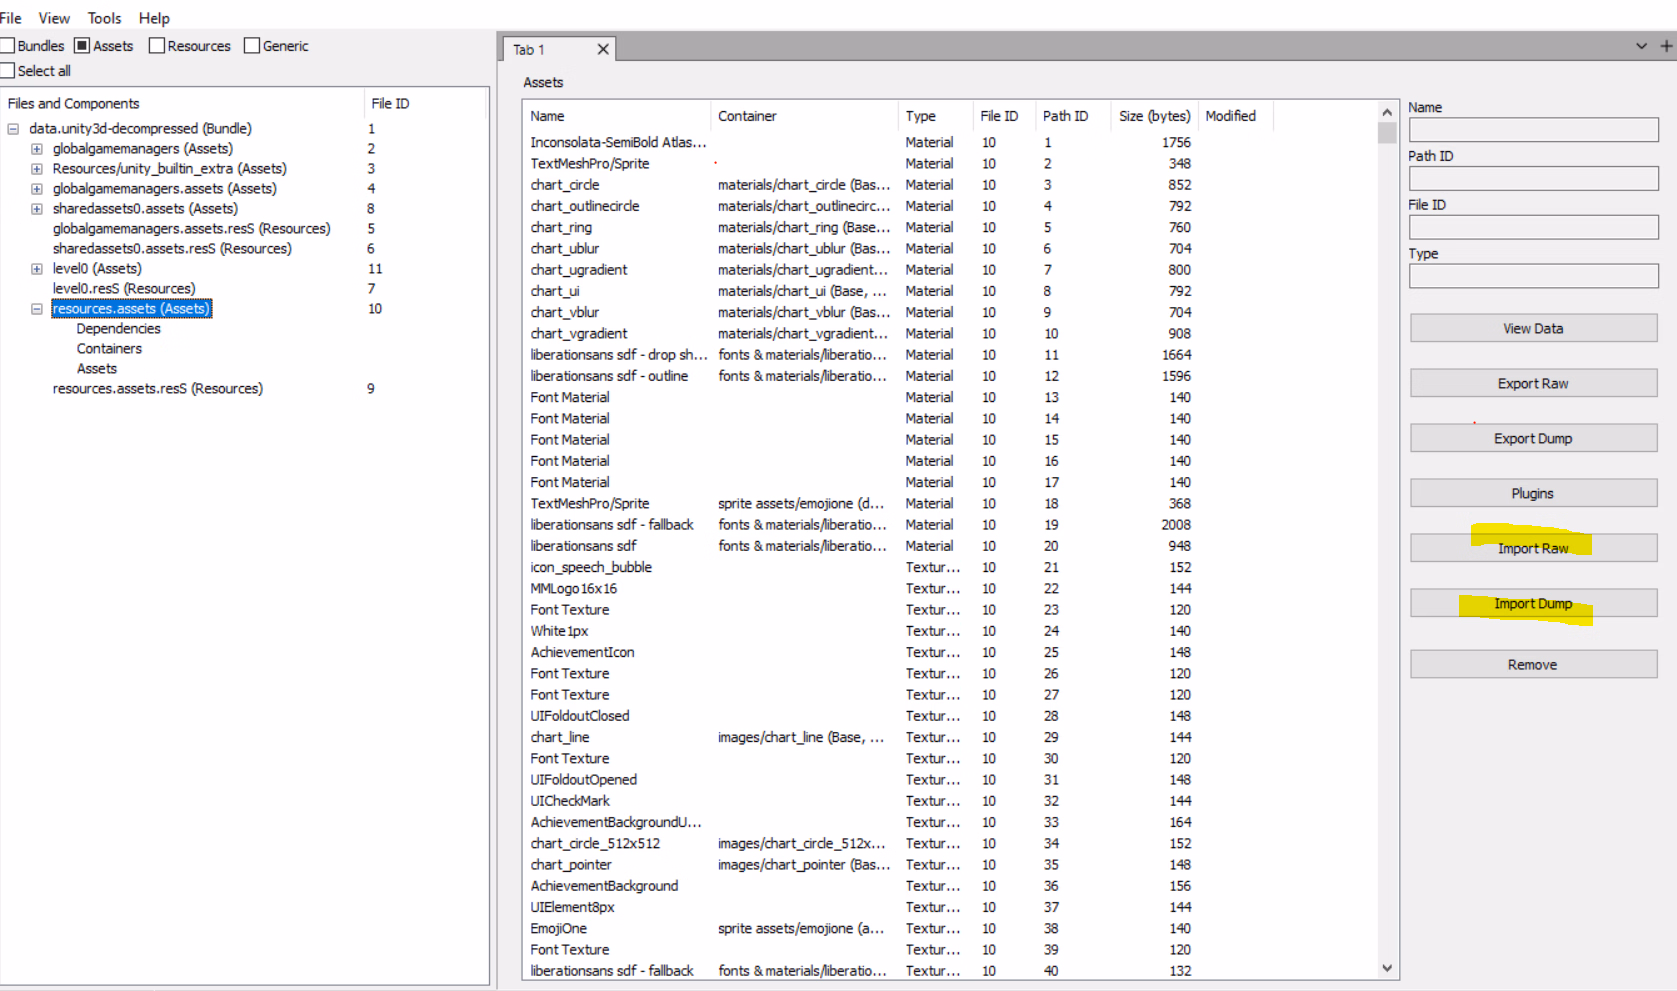
Task: Close Tab 1 with the X icon
Action: pos(603,49)
